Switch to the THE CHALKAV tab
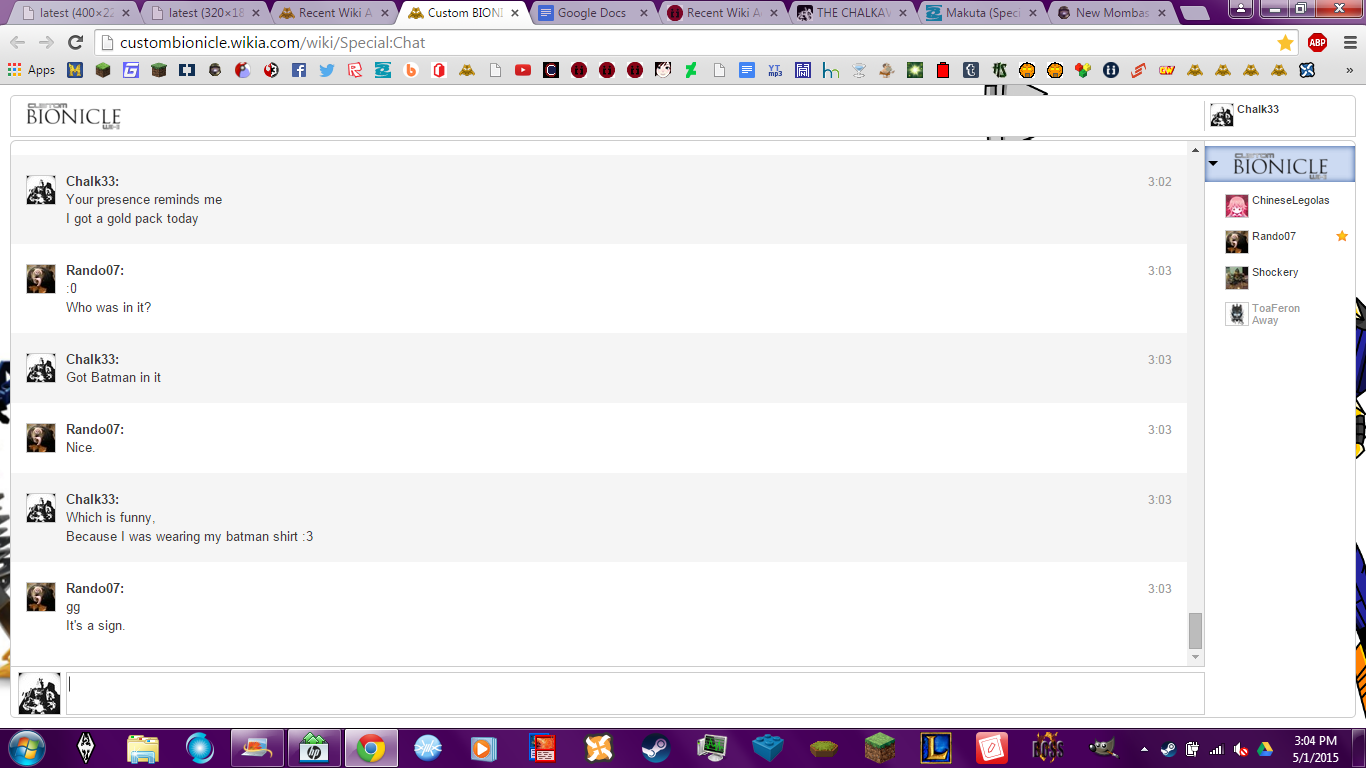This screenshot has height=768, width=1366. click(x=854, y=13)
